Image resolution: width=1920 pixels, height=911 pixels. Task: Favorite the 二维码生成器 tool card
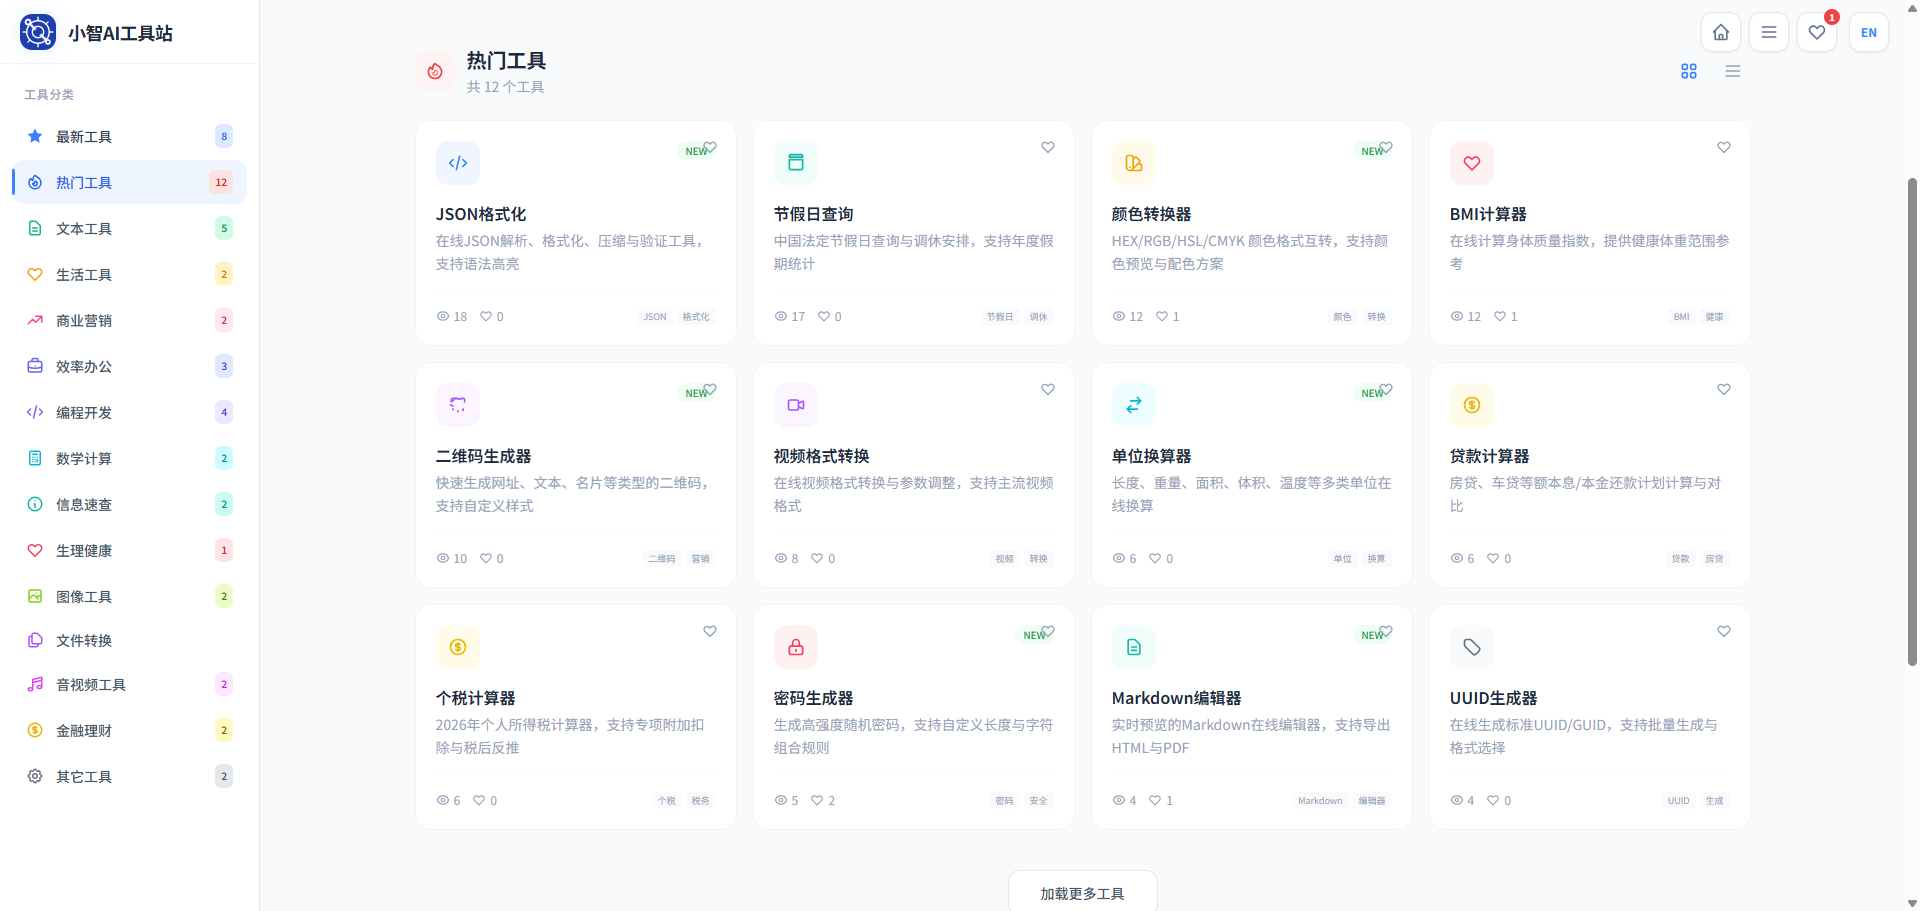(710, 389)
